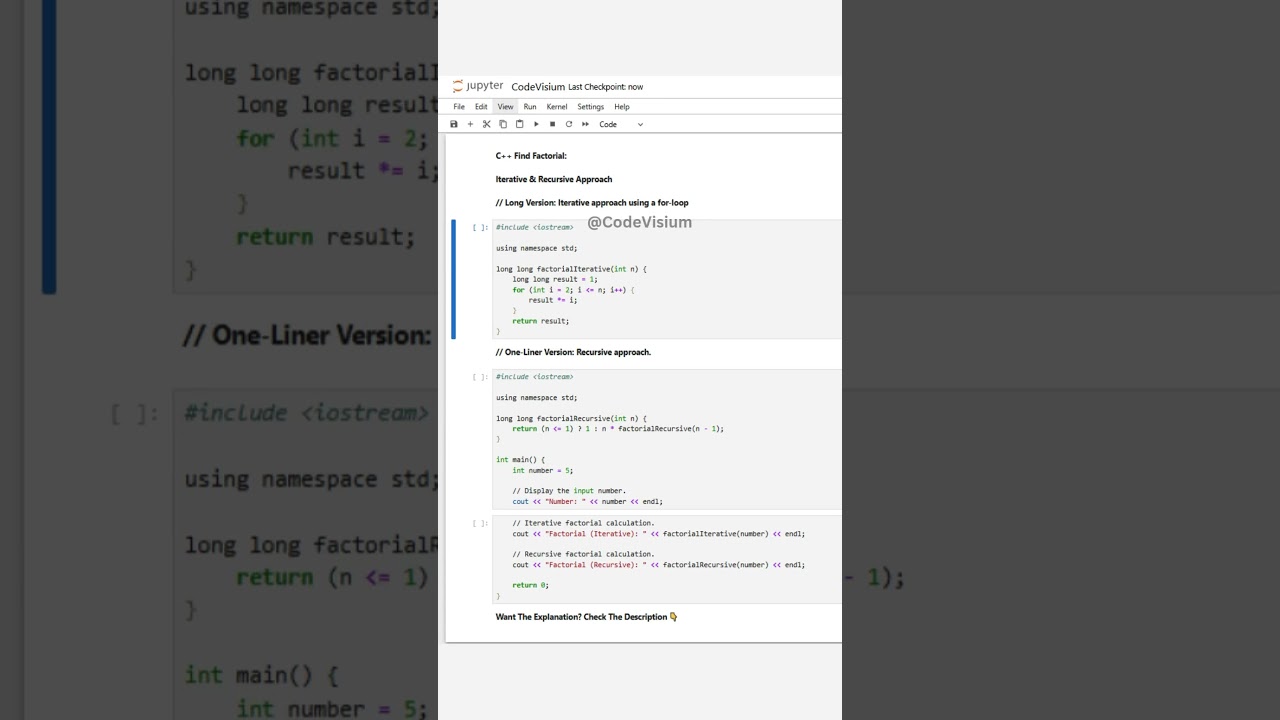Open the File menu
The image size is (1280, 720).
(x=459, y=107)
